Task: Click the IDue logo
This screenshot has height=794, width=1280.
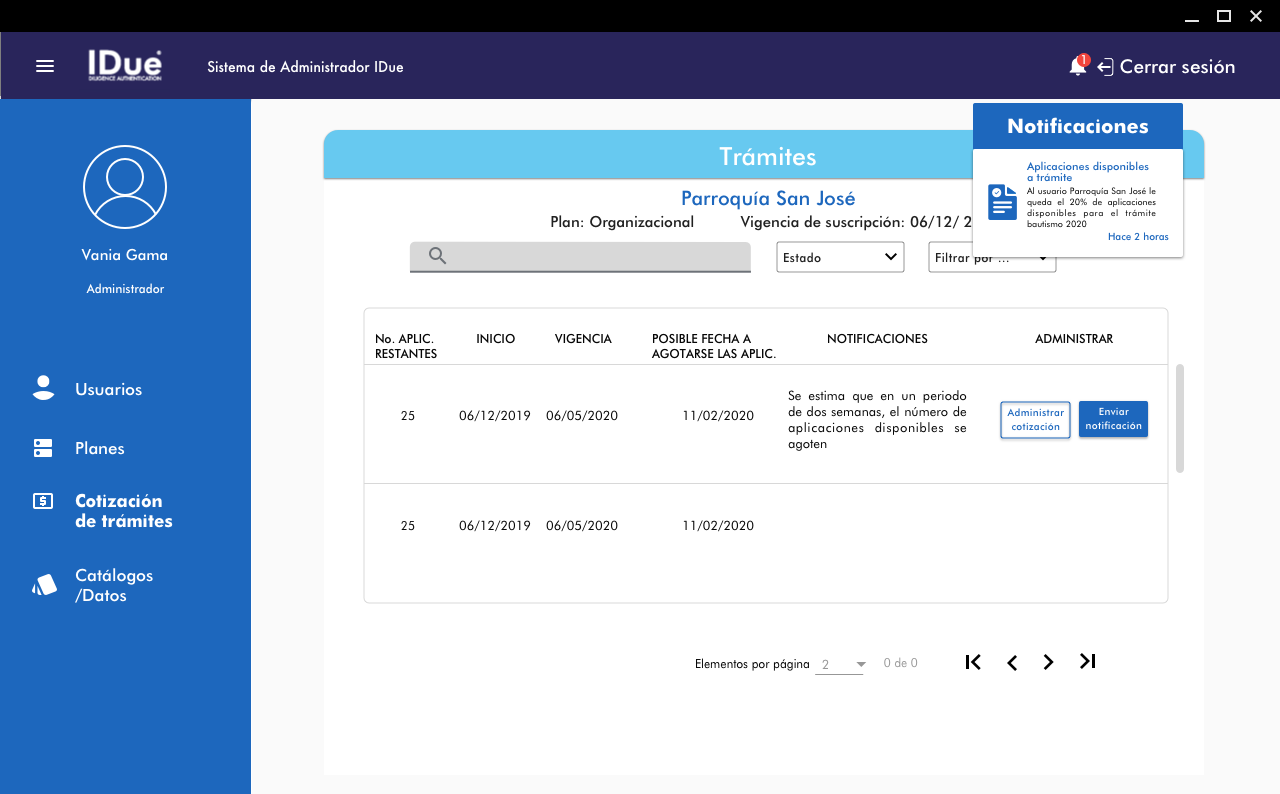Action: 125,66
